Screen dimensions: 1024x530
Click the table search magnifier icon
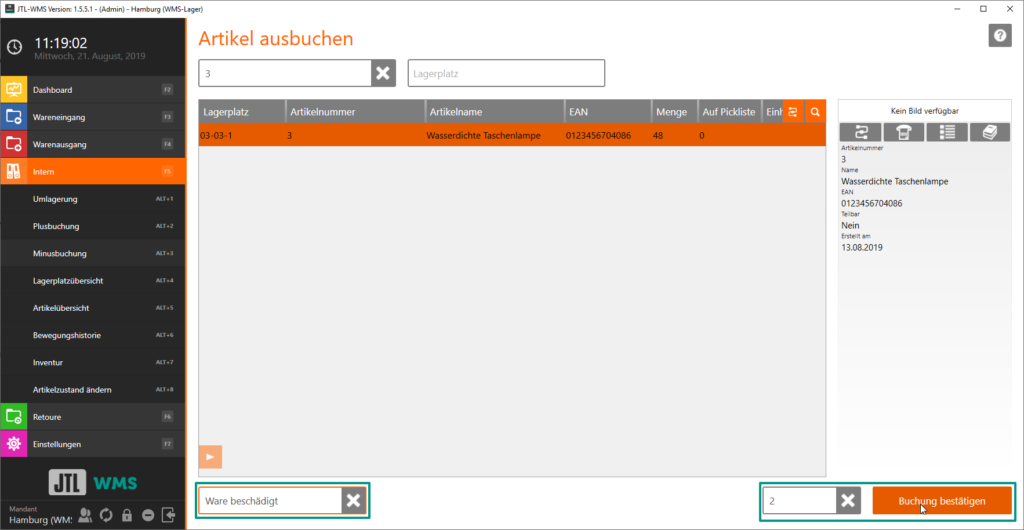click(815, 112)
